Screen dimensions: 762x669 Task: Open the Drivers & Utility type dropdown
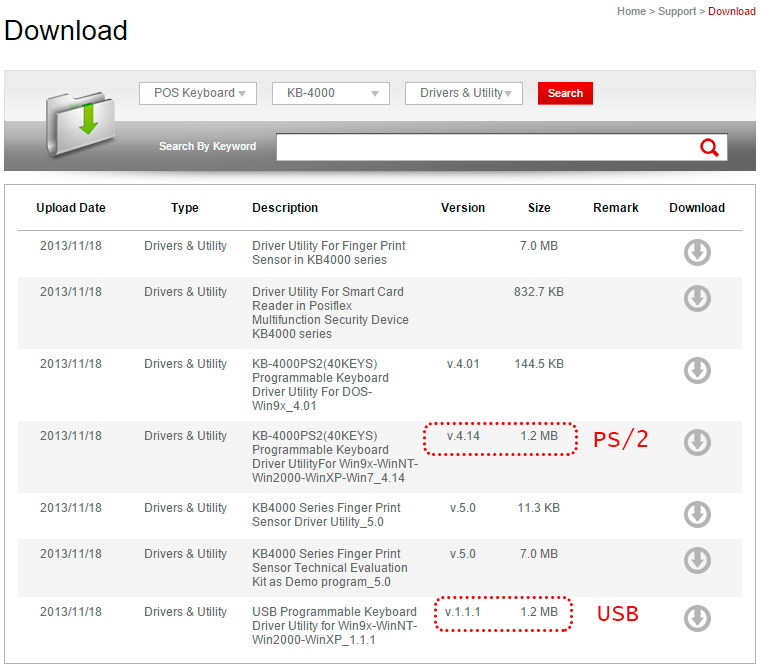click(464, 93)
